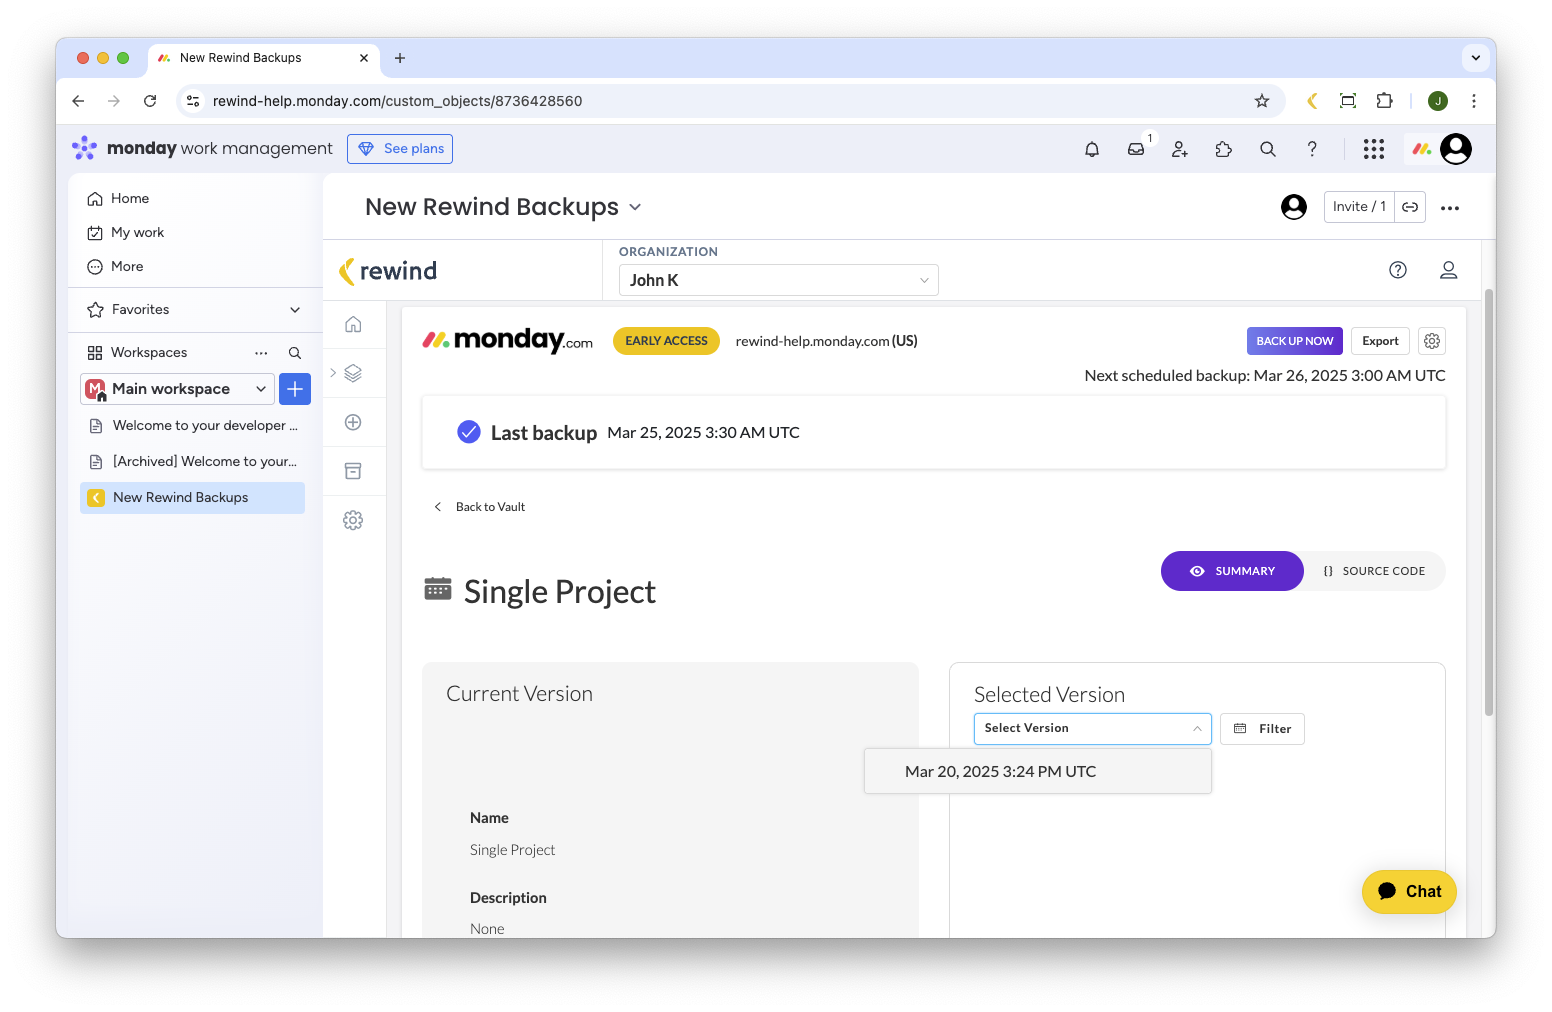This screenshot has width=1552, height=1012.
Task: Open the Rewind account person icon
Action: click(1448, 270)
